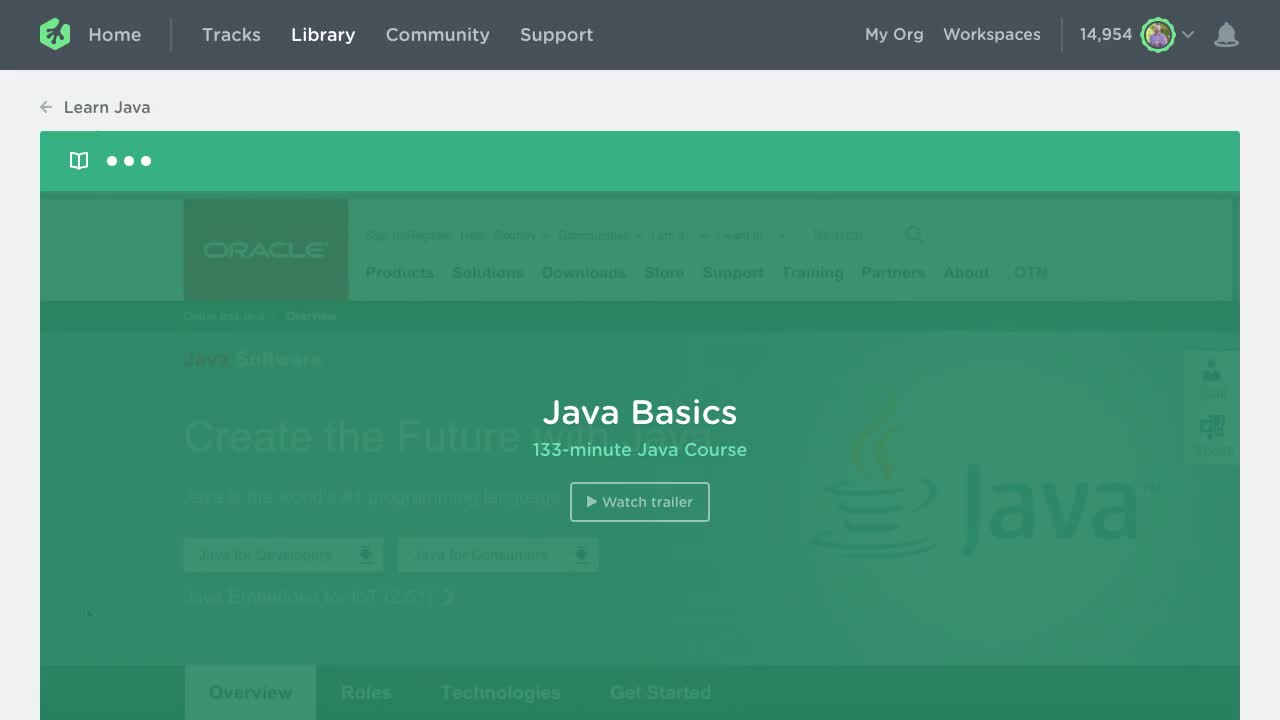Image resolution: width=1280 pixels, height=720 pixels.
Task: Switch to the Get Started tab
Action: pyautogui.click(x=660, y=692)
